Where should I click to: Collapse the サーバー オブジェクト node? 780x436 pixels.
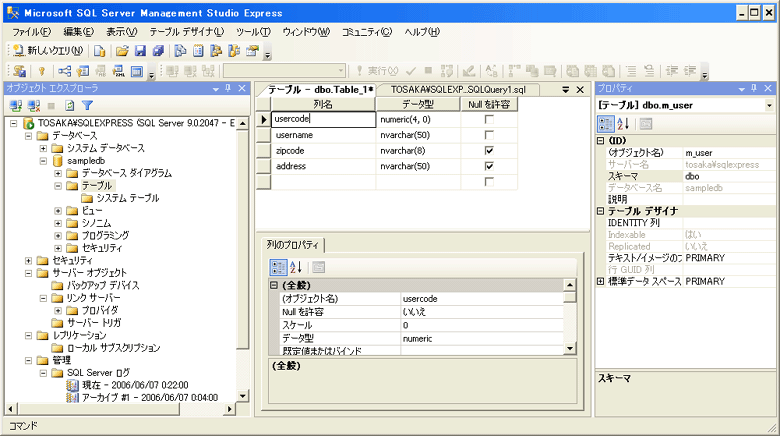click(28, 273)
